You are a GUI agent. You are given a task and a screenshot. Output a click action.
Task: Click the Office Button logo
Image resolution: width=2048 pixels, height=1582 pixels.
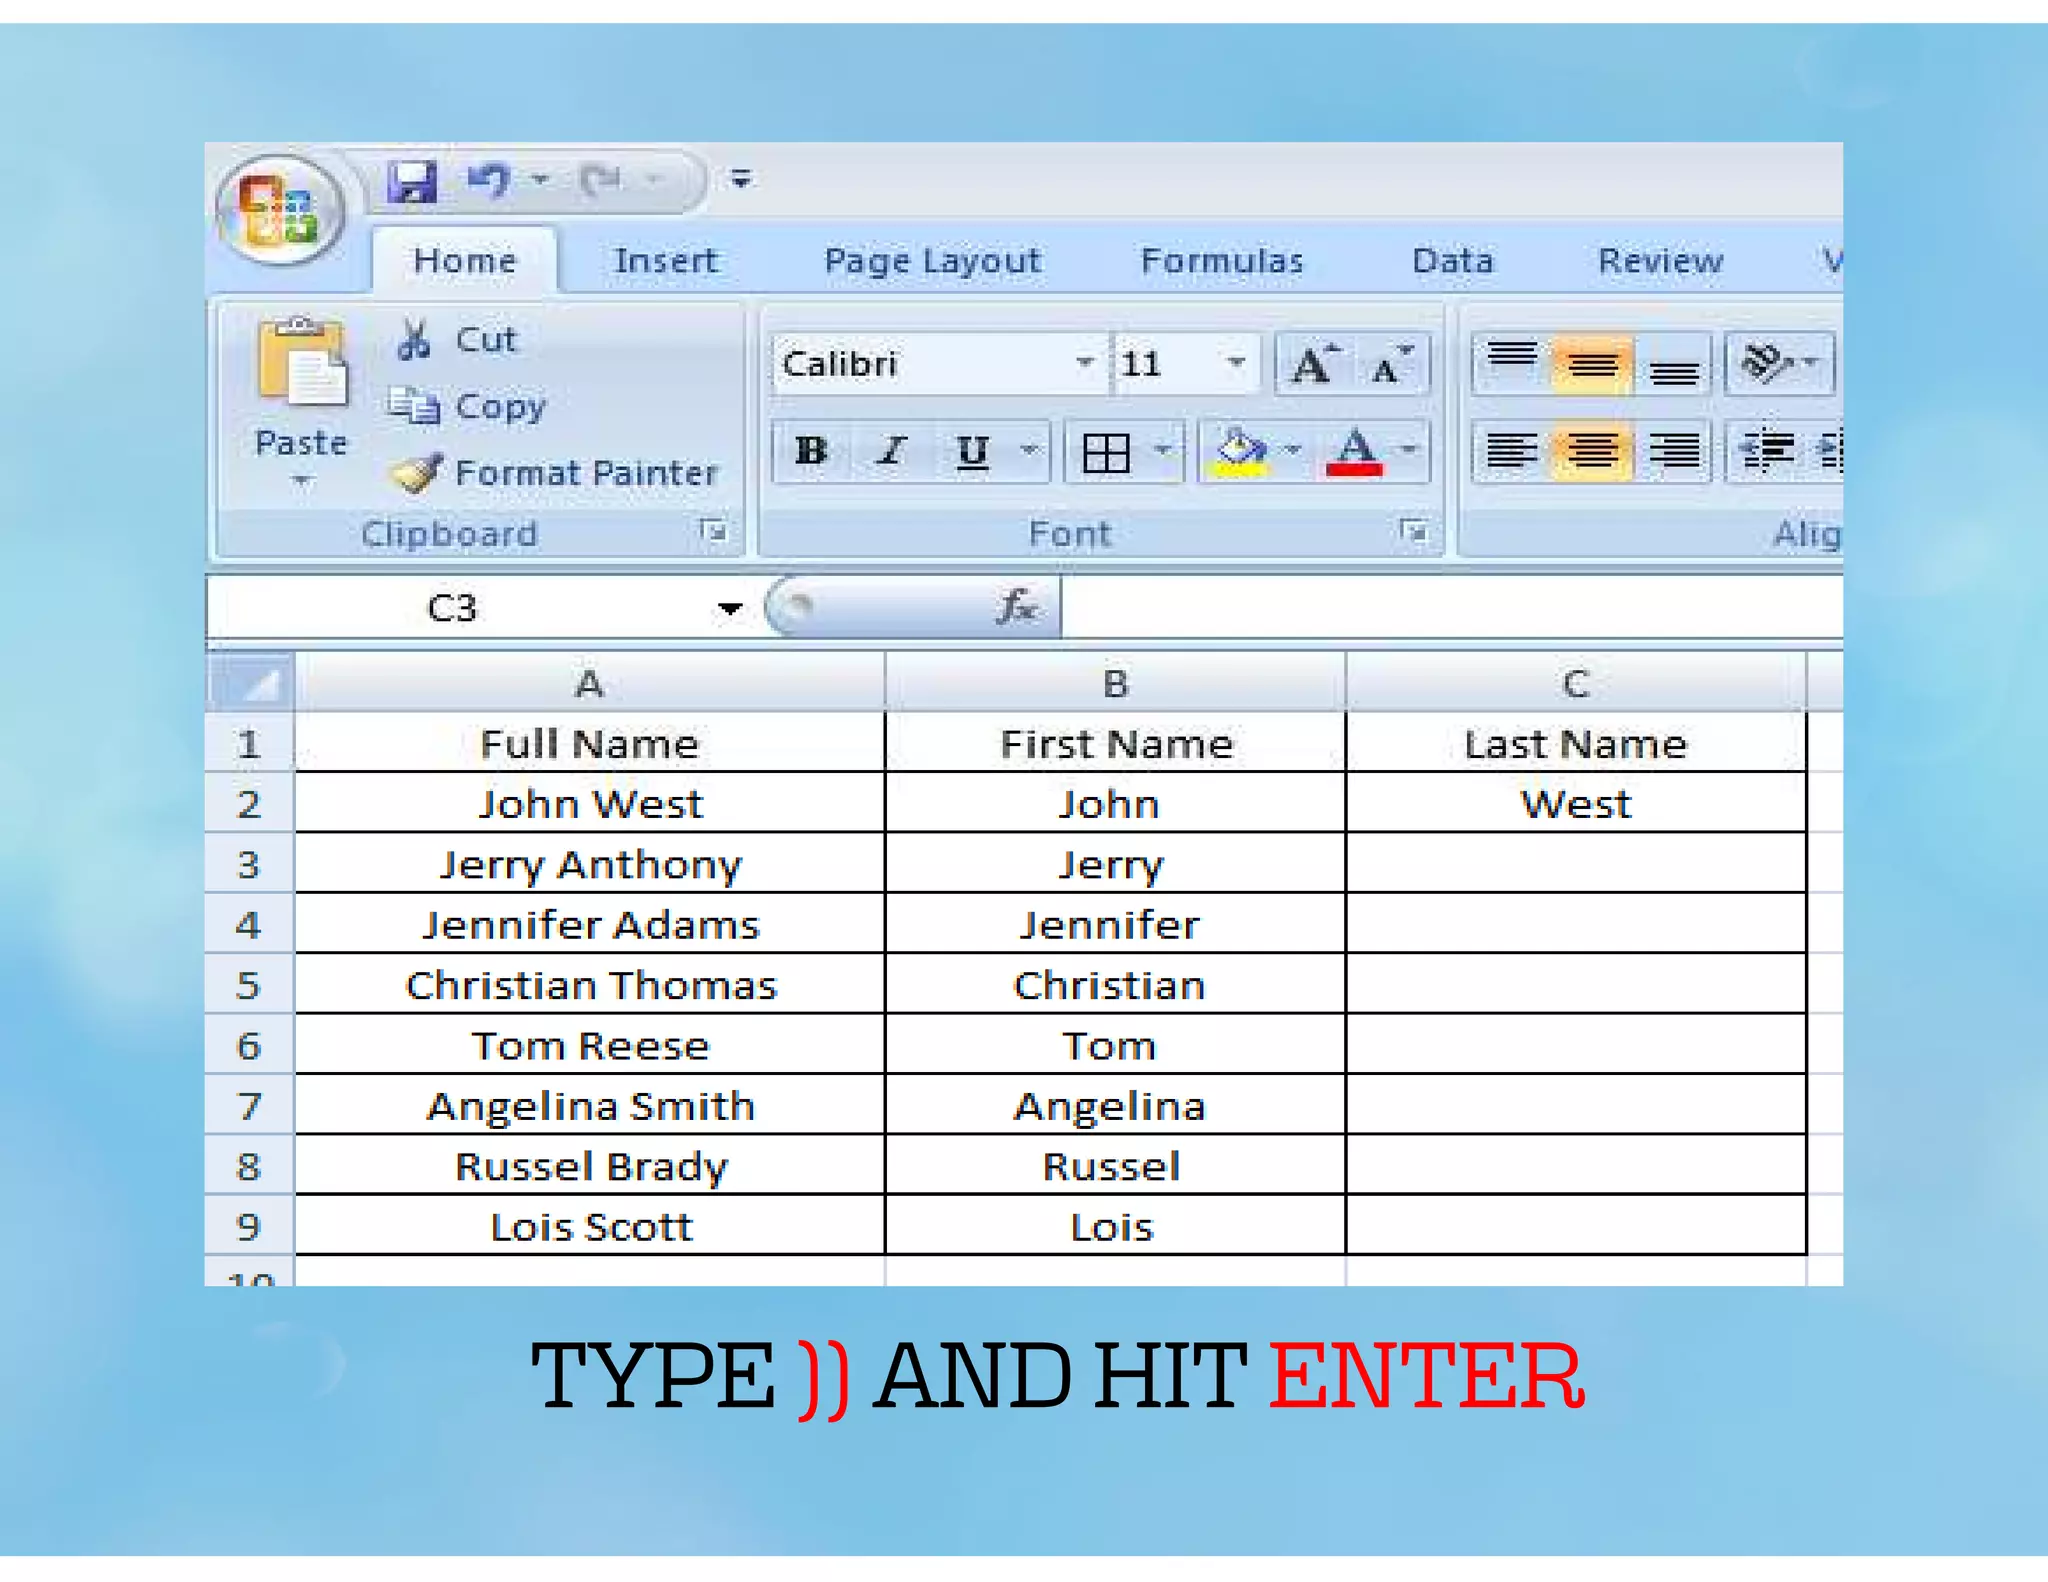tap(281, 211)
